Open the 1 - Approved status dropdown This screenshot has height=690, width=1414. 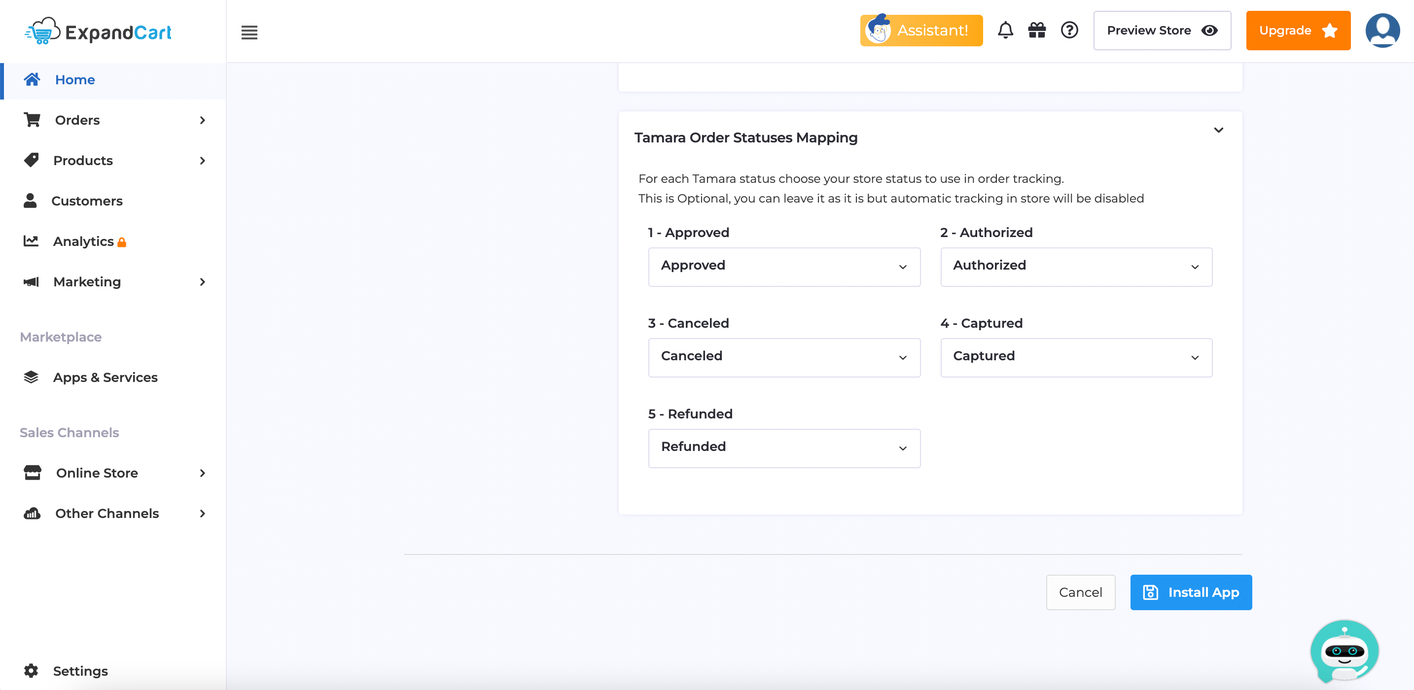tap(784, 267)
